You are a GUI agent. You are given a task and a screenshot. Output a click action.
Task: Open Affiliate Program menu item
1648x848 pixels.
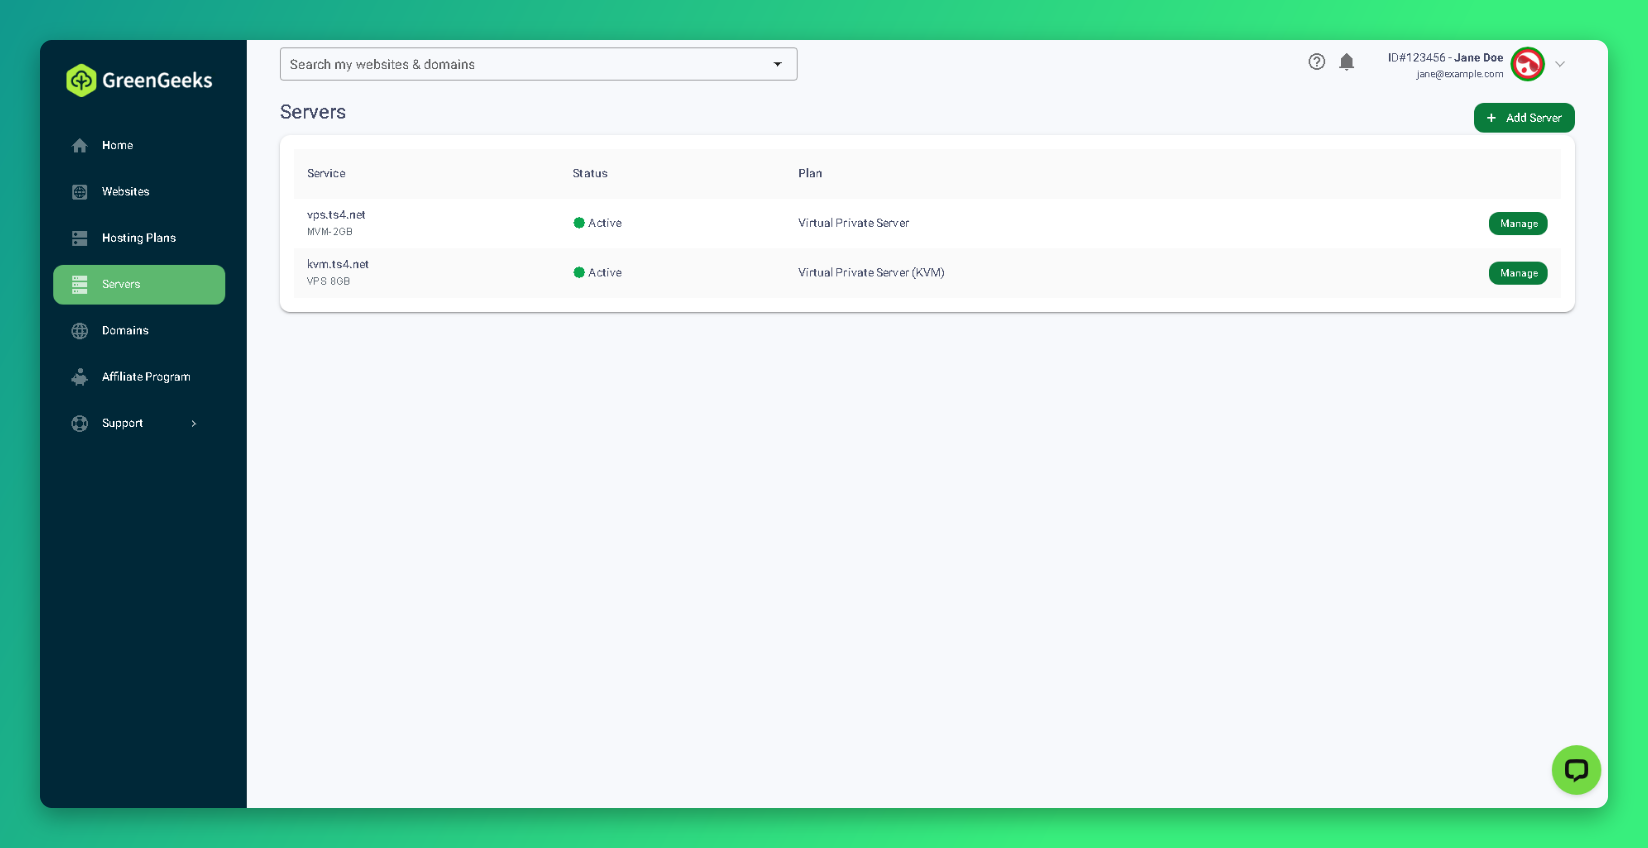139,377
